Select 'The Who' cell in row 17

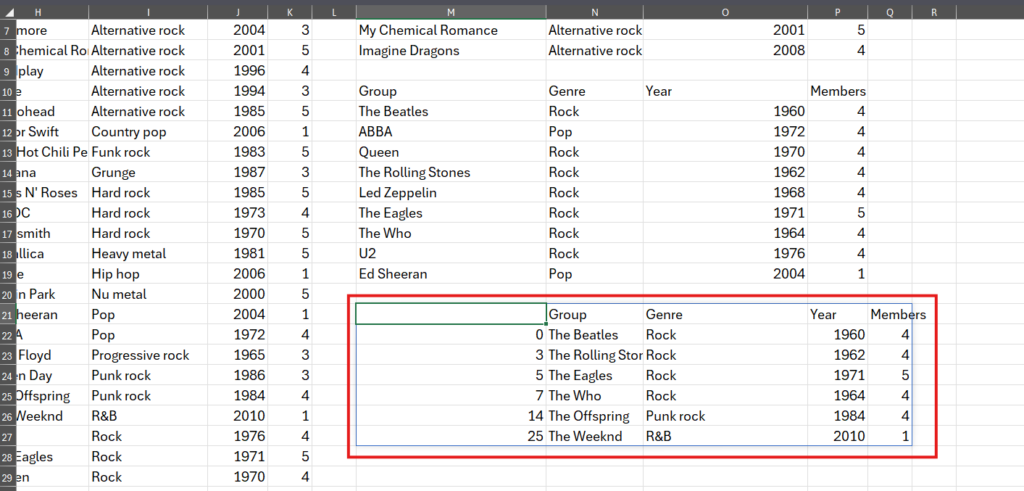coord(451,233)
